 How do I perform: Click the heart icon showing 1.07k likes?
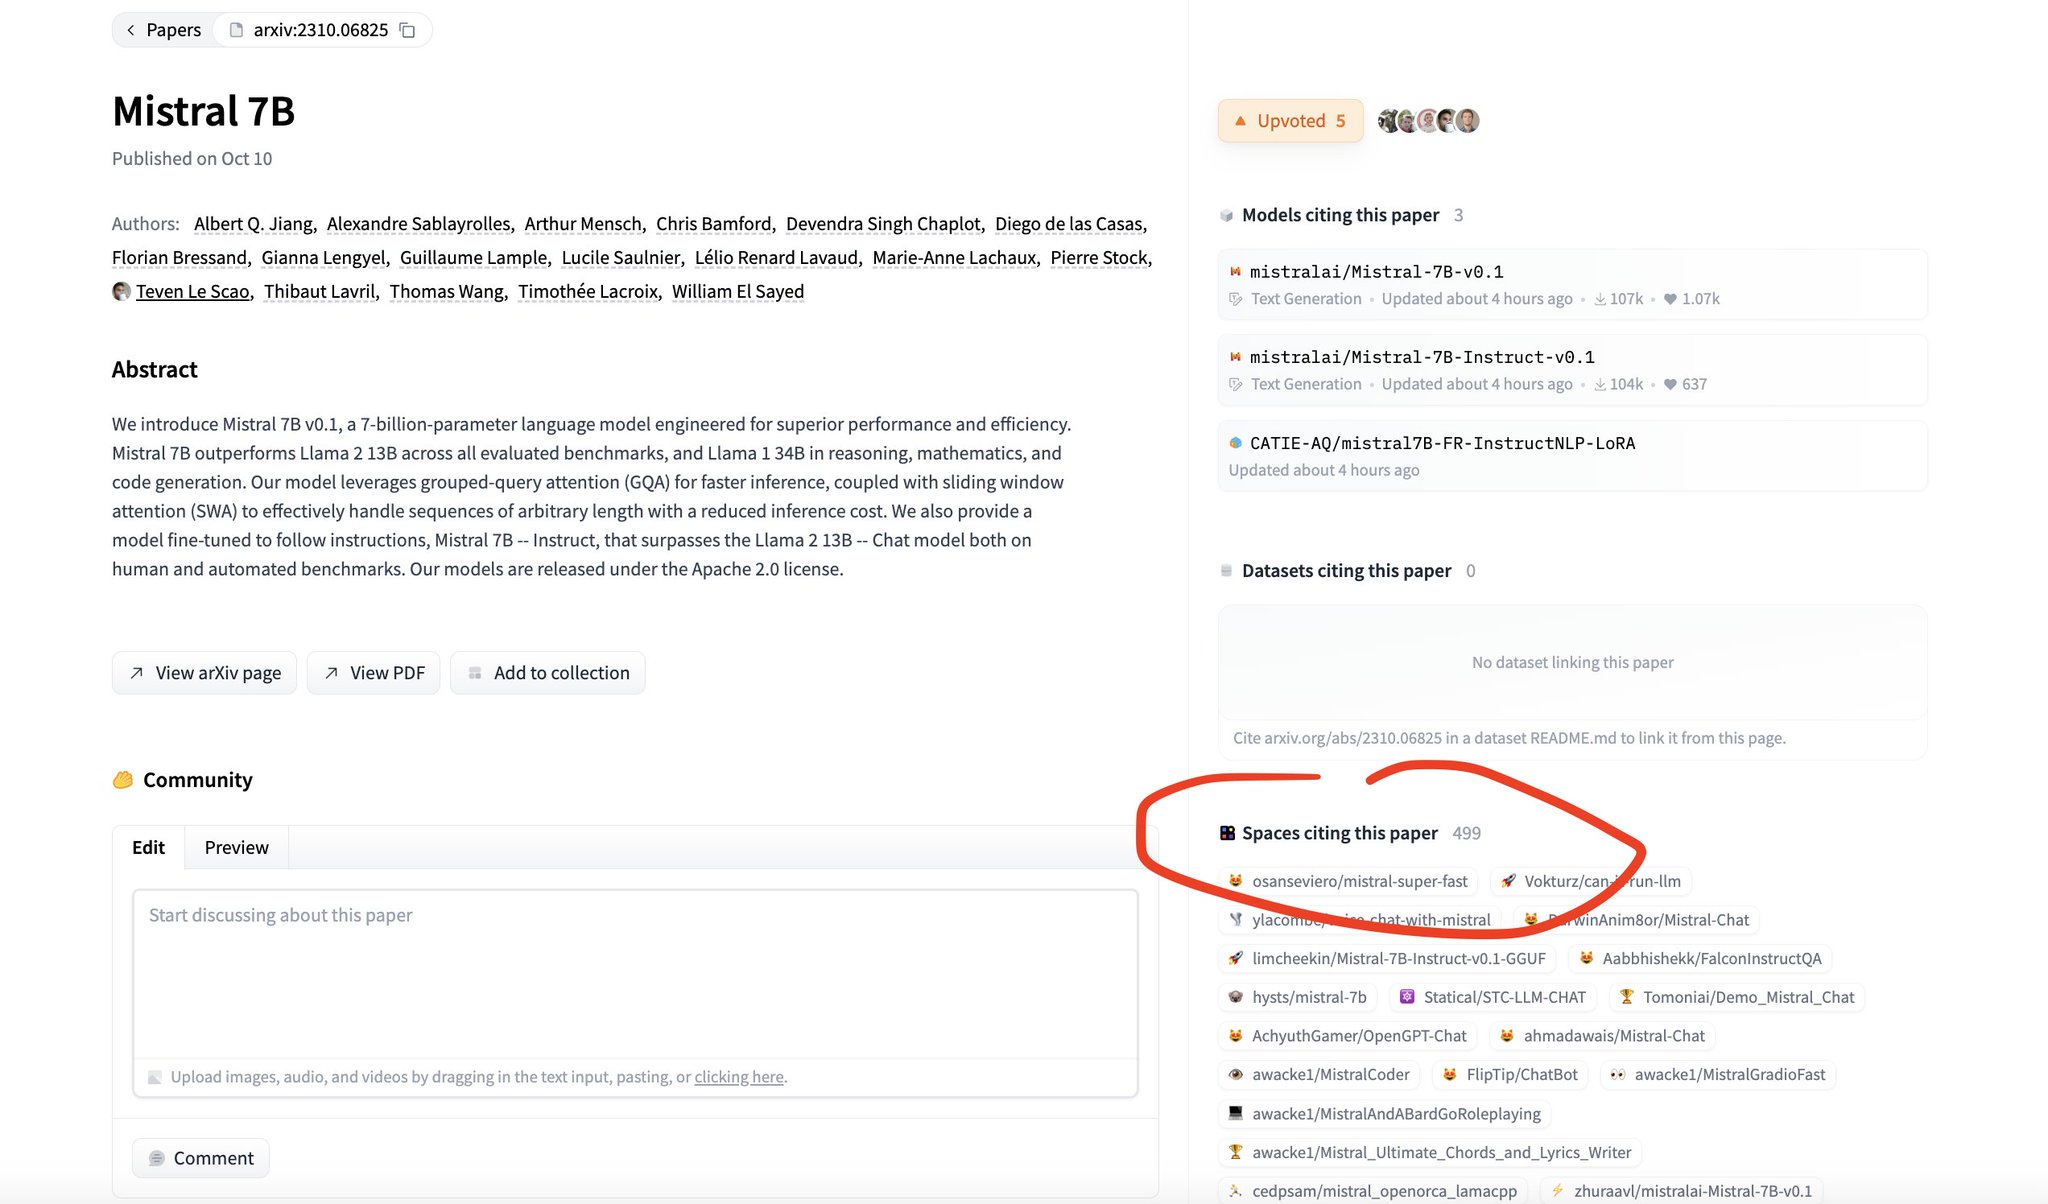(1670, 299)
